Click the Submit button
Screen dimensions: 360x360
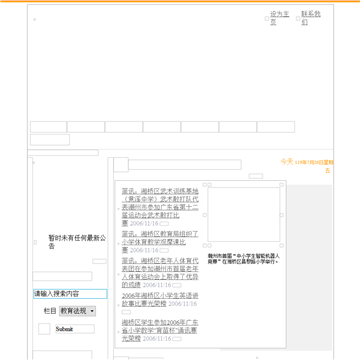click(75, 329)
